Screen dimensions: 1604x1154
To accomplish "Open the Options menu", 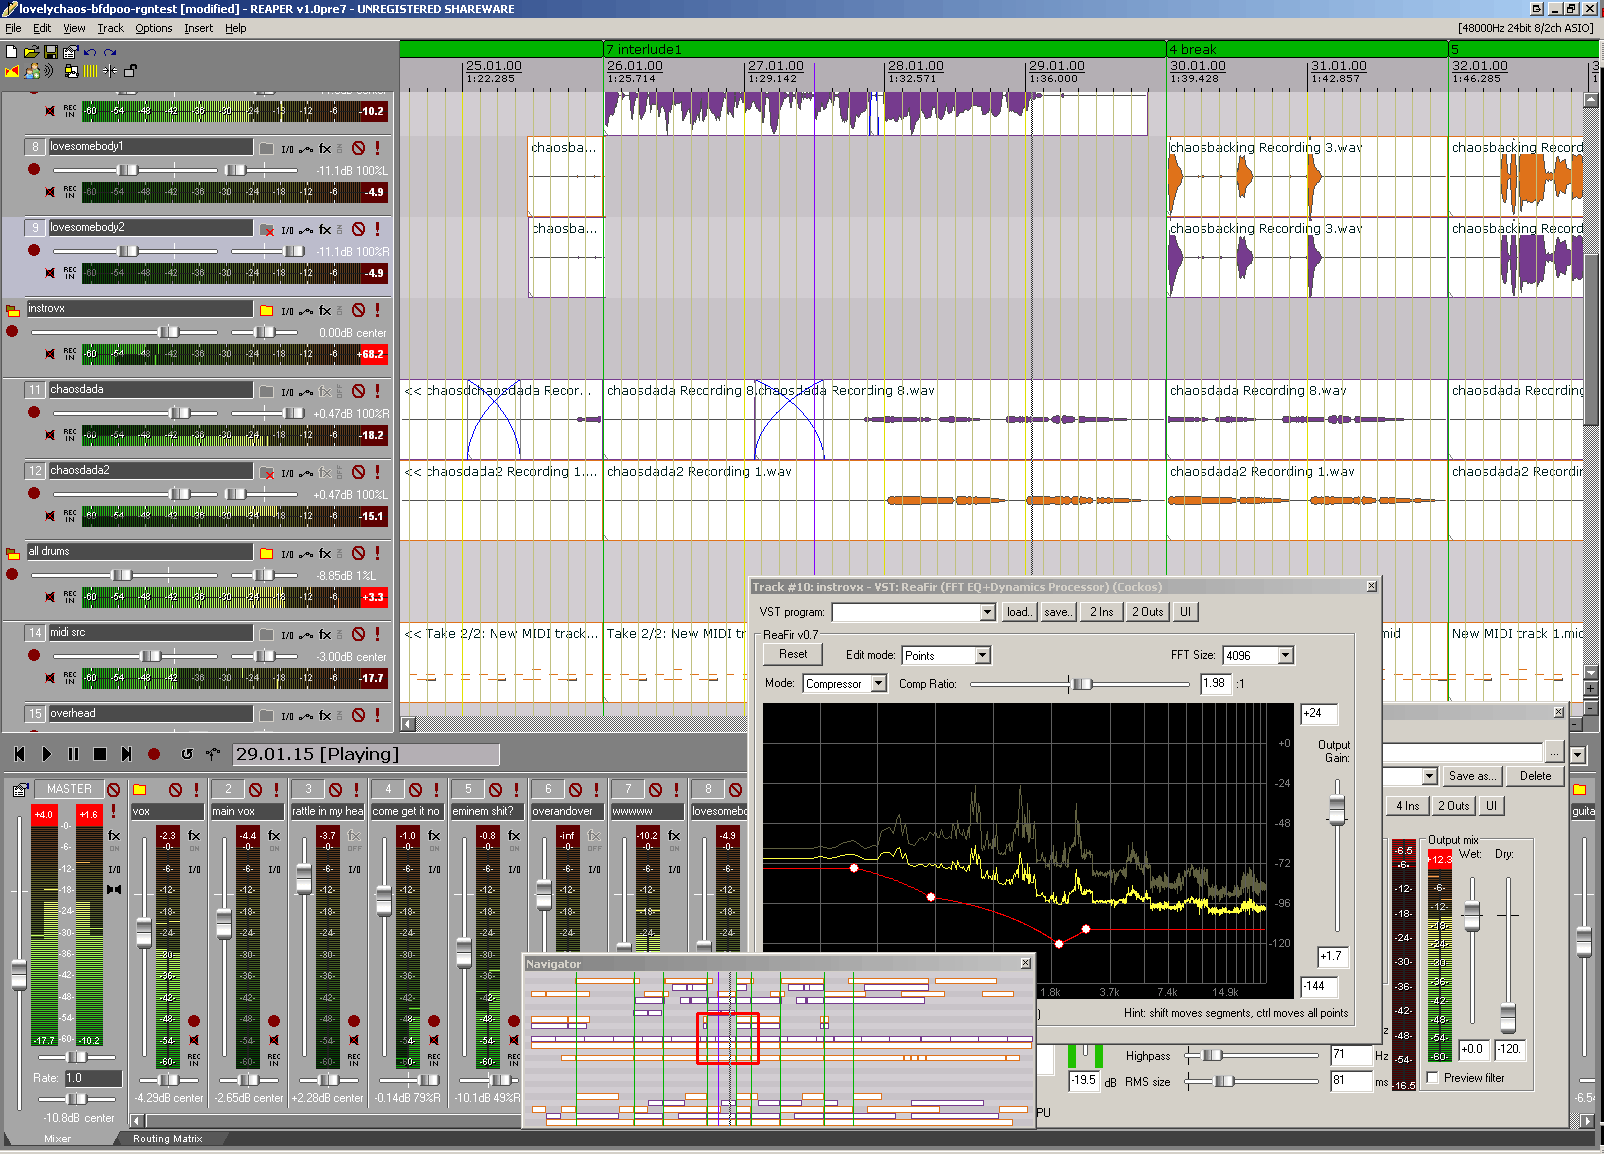I will pyautogui.click(x=154, y=28).
